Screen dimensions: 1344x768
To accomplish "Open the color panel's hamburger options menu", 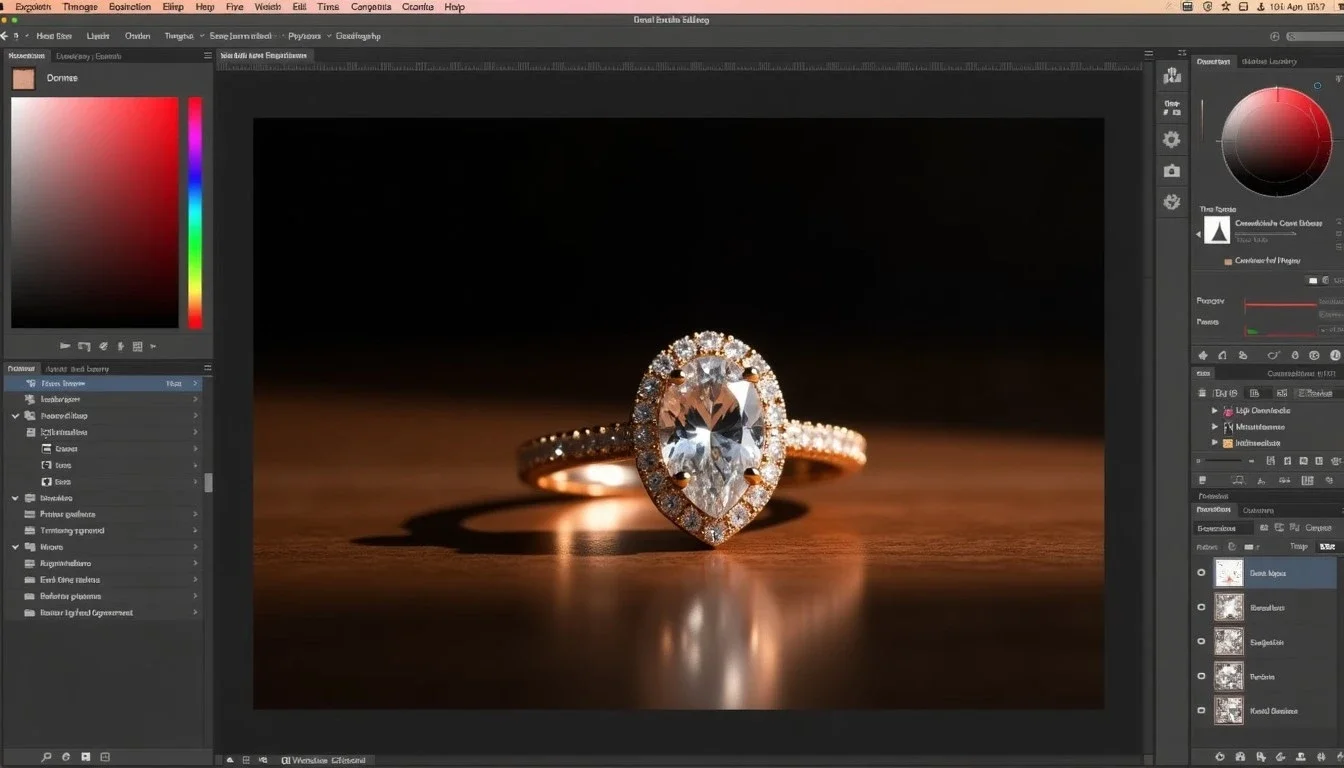I will 207,56.
